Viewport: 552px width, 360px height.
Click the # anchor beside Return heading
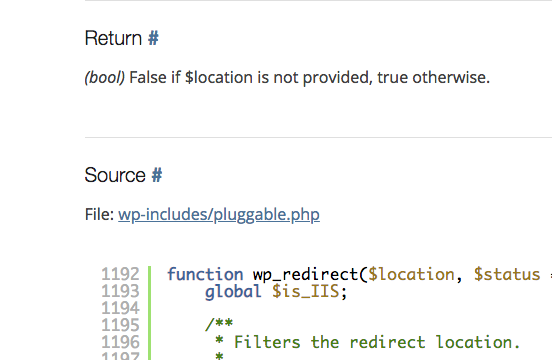(x=153, y=38)
